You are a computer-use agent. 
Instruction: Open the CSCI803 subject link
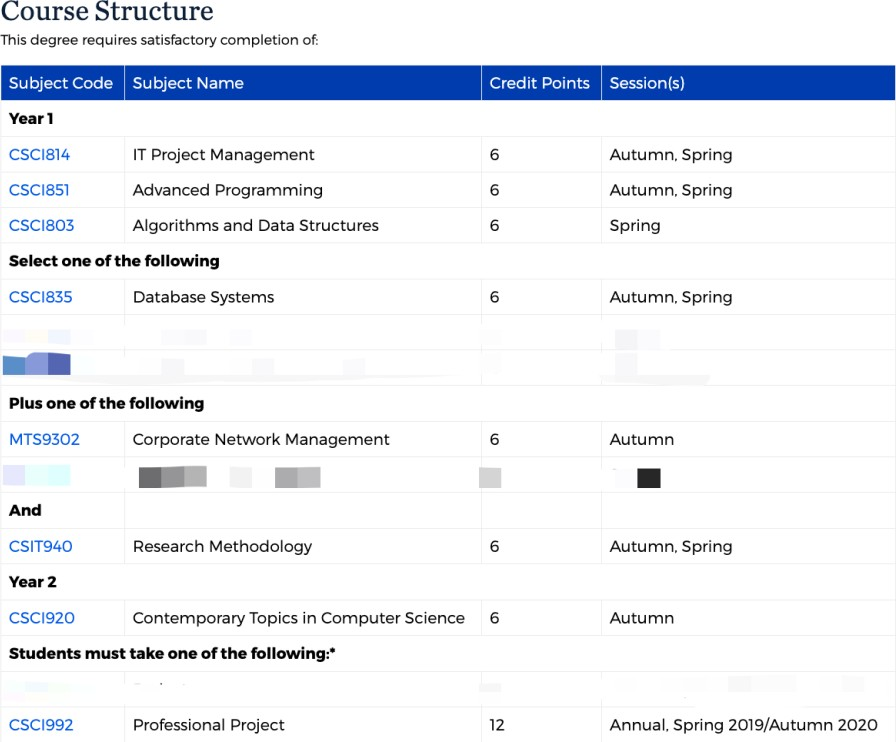pyautogui.click(x=42, y=225)
